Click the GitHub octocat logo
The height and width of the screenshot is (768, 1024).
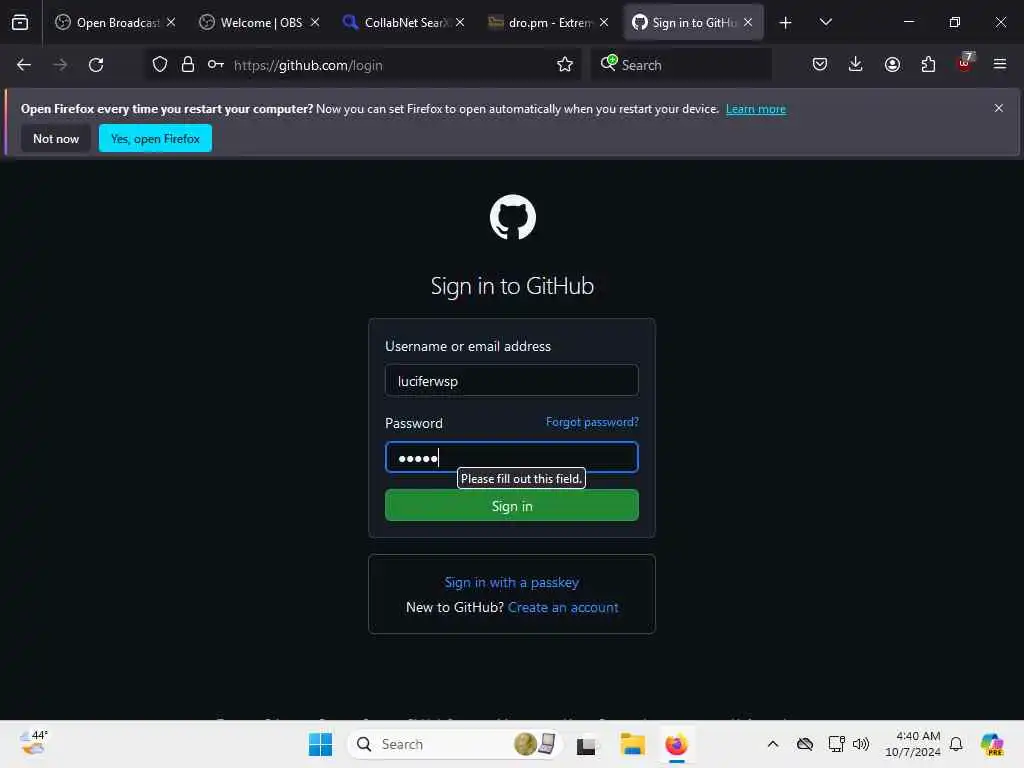click(513, 217)
